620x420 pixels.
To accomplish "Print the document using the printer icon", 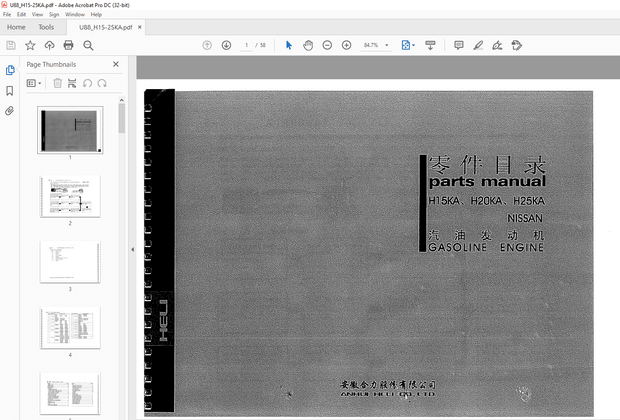I will (68, 45).
